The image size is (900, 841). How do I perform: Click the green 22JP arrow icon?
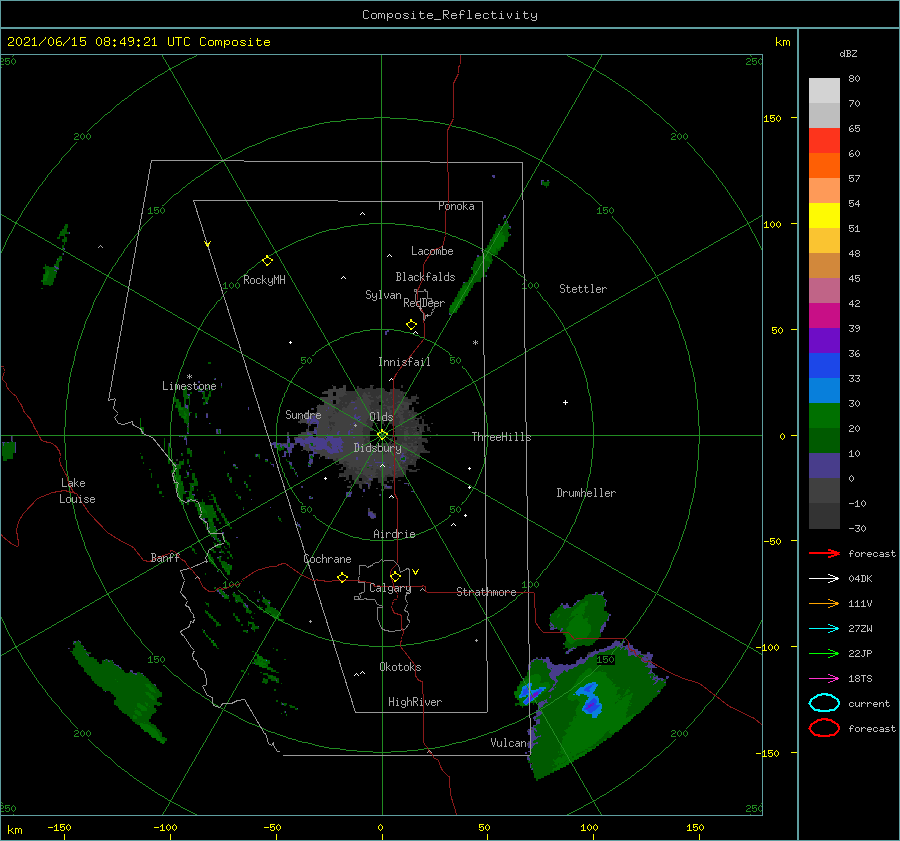tap(824, 653)
